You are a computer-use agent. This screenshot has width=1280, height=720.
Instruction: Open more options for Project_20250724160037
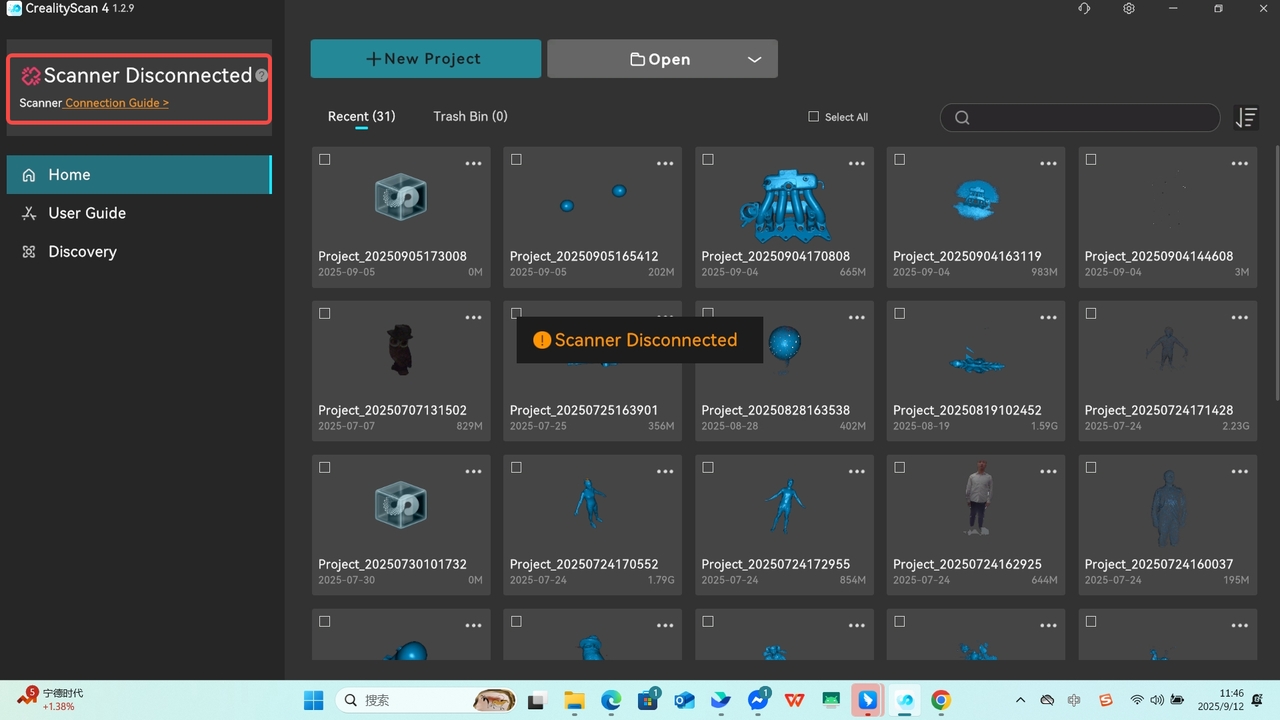1239,471
